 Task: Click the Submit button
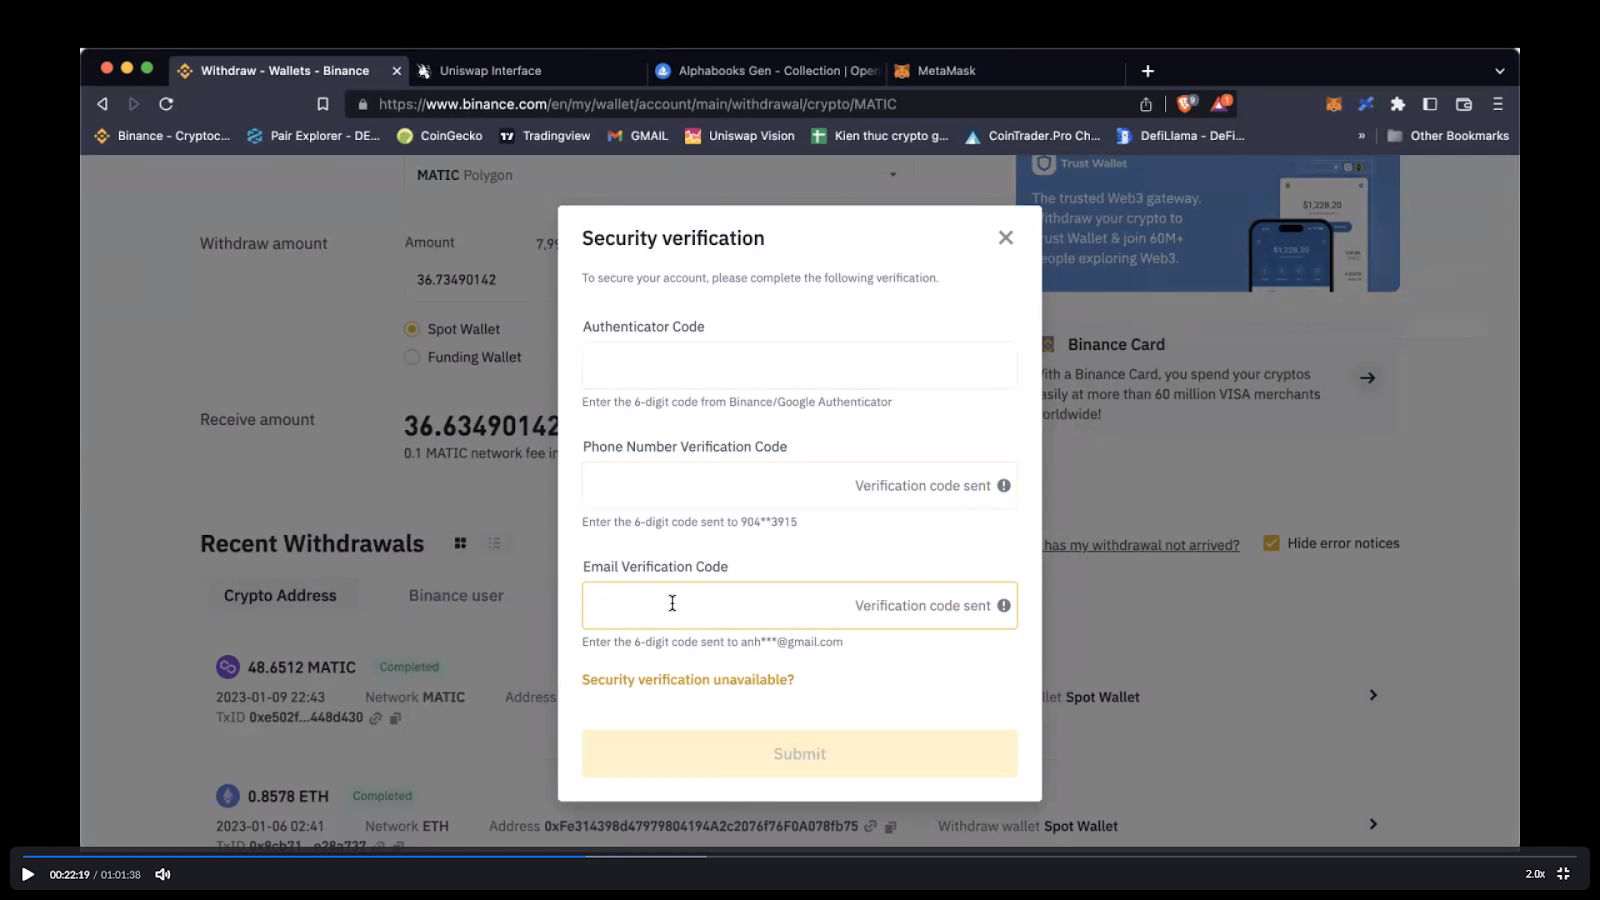(x=800, y=754)
